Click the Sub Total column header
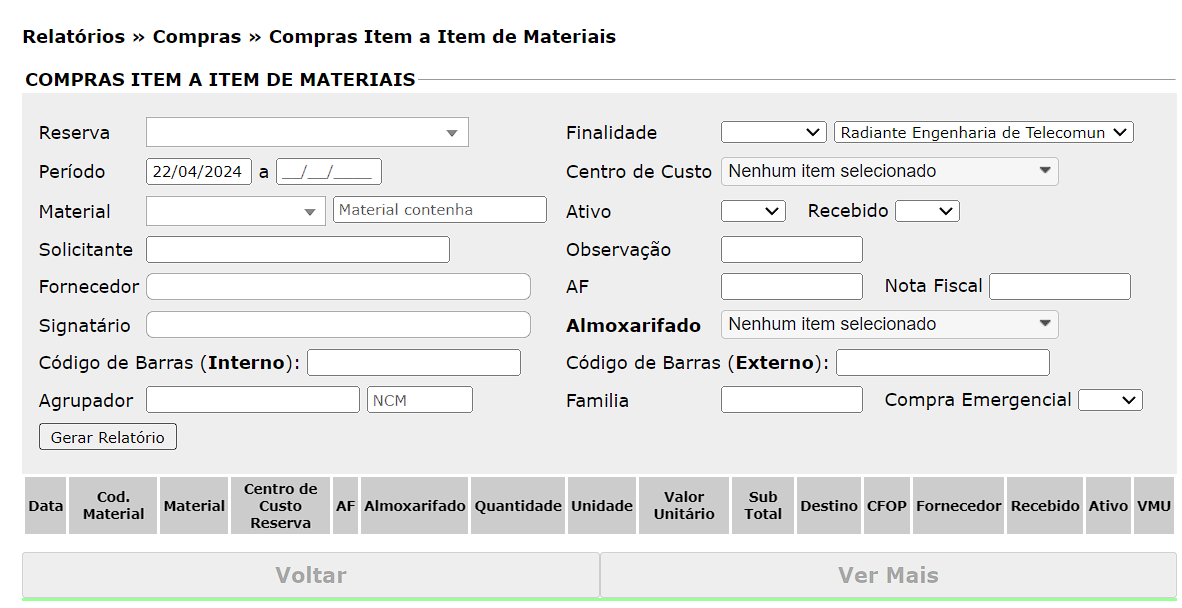Image resolution: width=1182 pixels, height=608 pixels. tap(763, 506)
